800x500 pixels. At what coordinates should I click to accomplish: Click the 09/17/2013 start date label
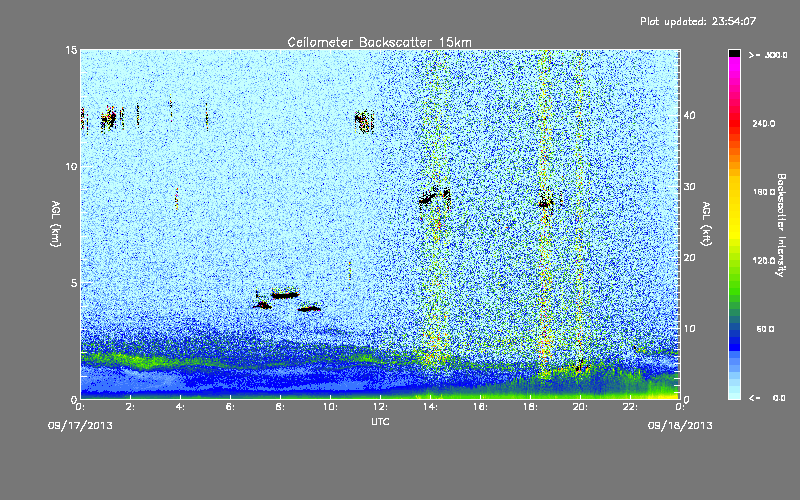click(80, 426)
